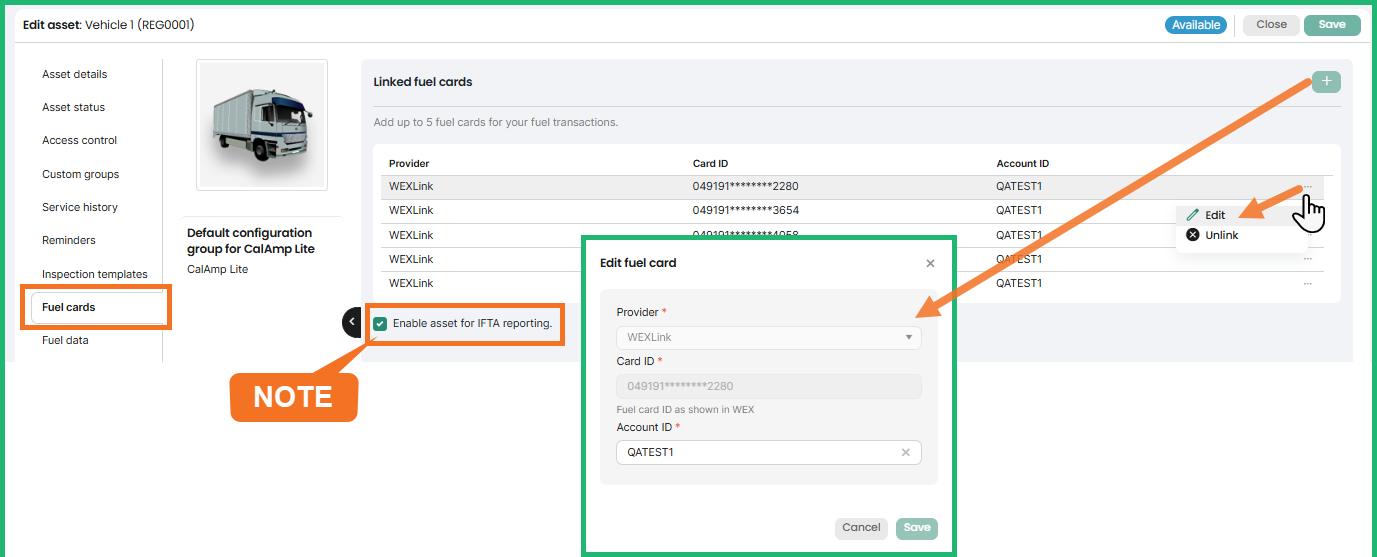The image size is (1377, 557).
Task: Clear the Account ID field with X icon
Action: [905, 453]
